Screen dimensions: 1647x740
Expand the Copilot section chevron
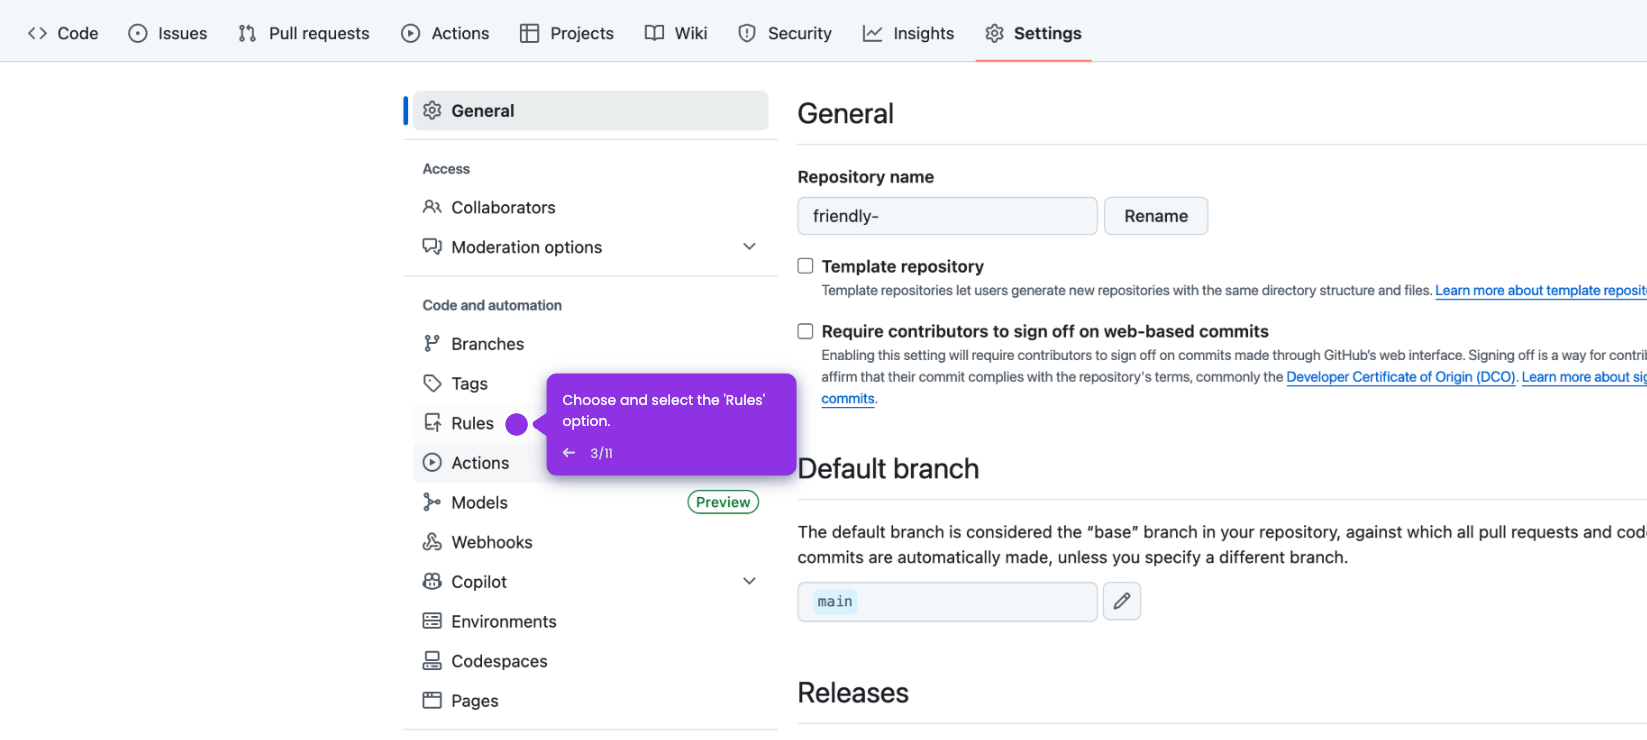(x=749, y=581)
